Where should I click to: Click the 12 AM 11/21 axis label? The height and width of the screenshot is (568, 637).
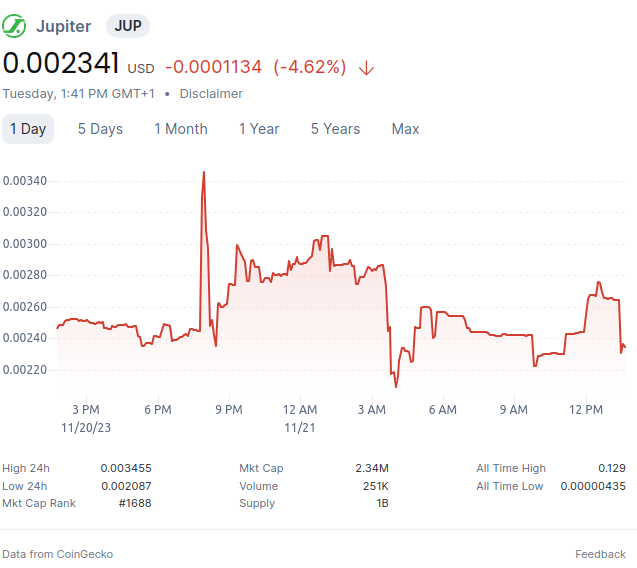click(300, 418)
